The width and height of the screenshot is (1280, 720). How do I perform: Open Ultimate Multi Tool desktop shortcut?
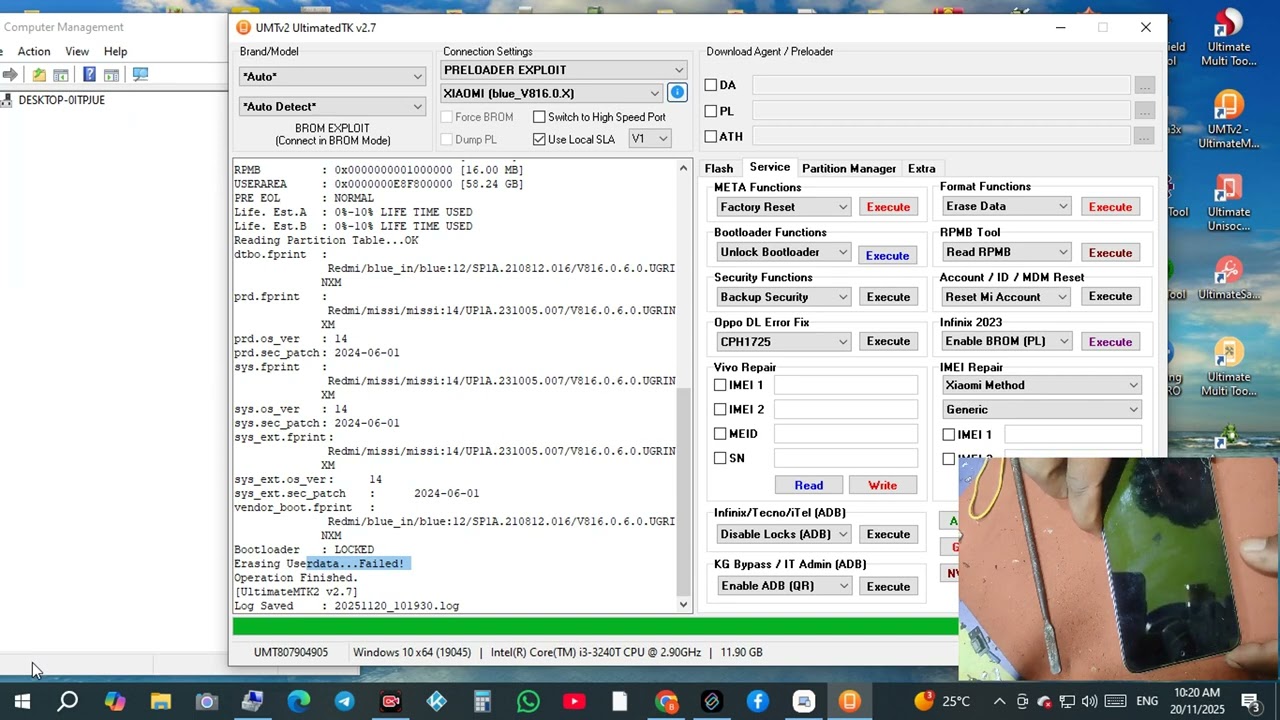[x=1228, y=38]
